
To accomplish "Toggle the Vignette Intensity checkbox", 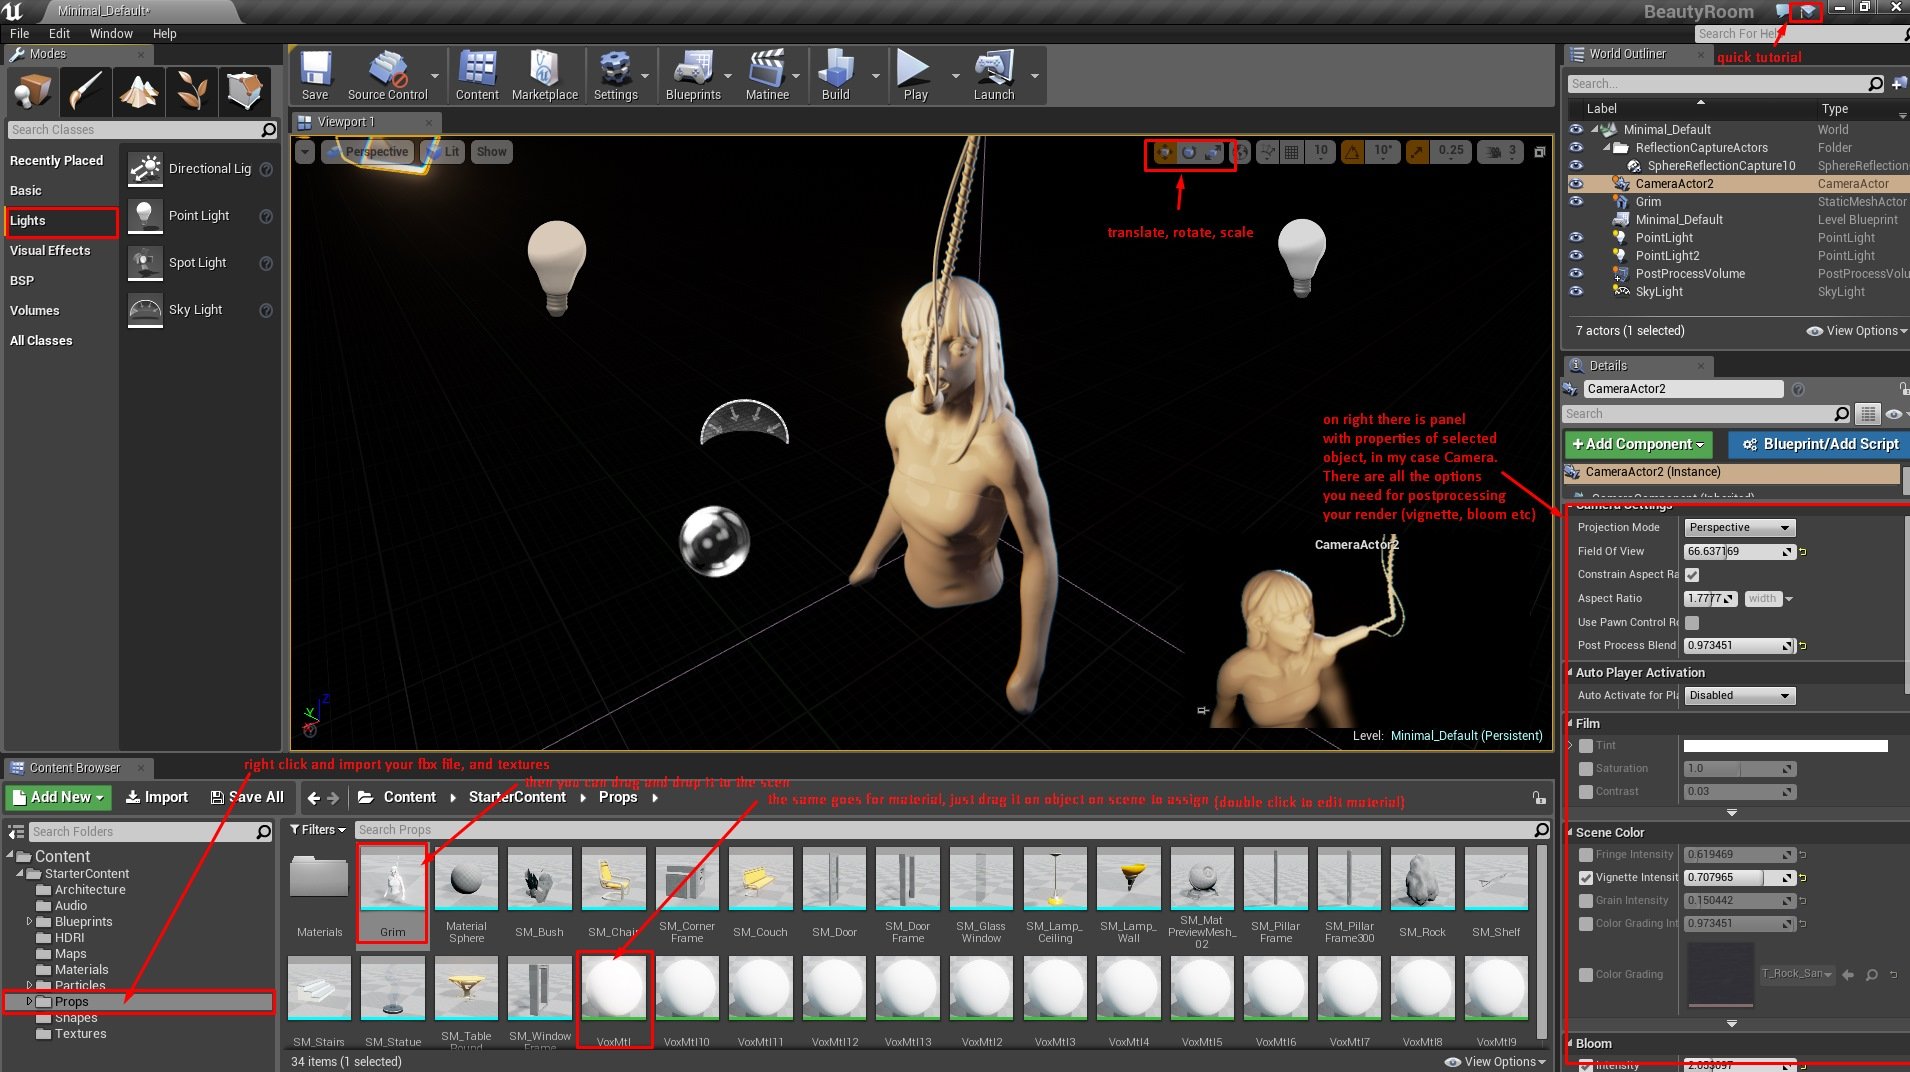I will (1586, 878).
